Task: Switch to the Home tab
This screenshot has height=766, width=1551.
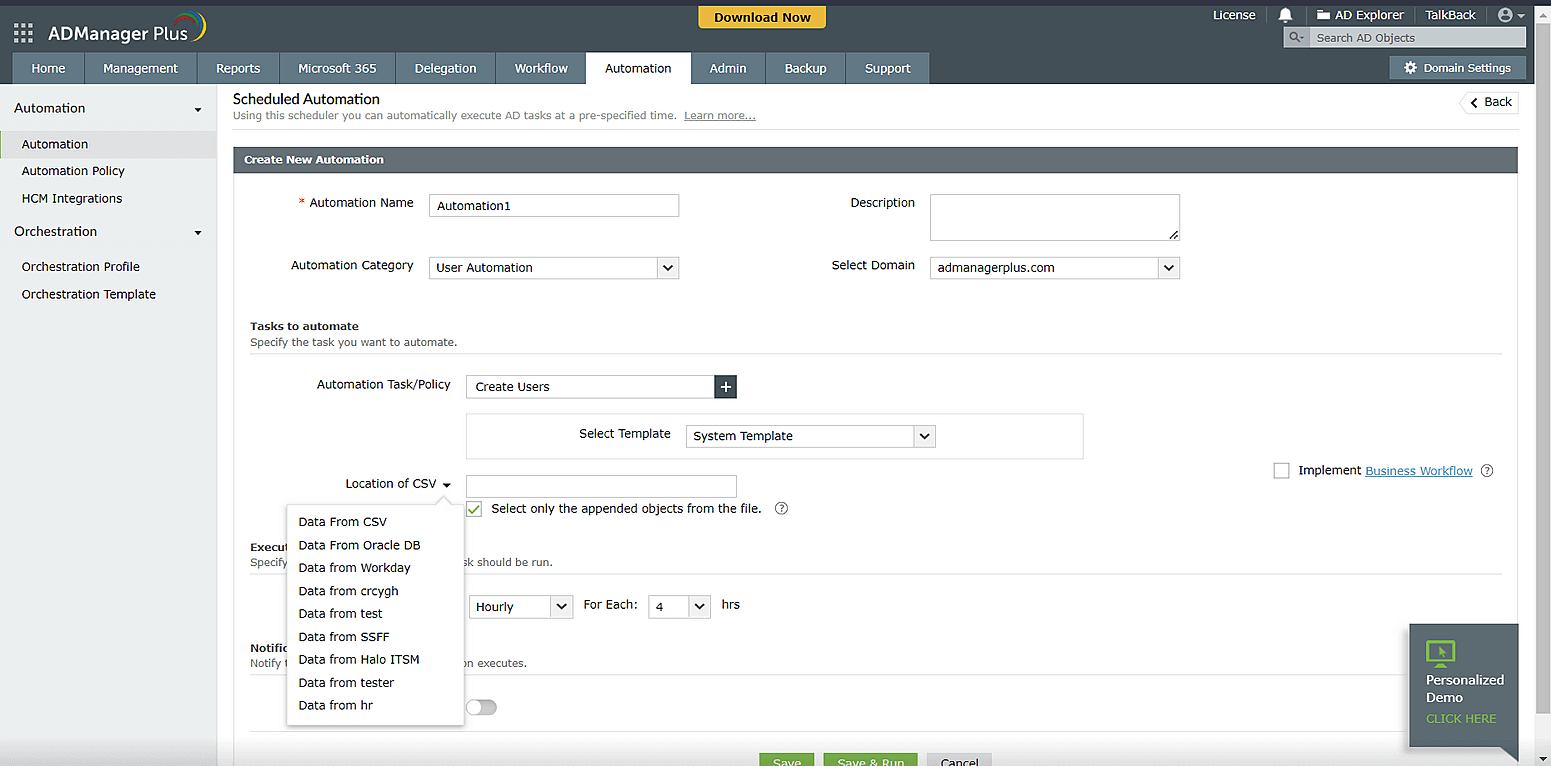Action: (48, 68)
